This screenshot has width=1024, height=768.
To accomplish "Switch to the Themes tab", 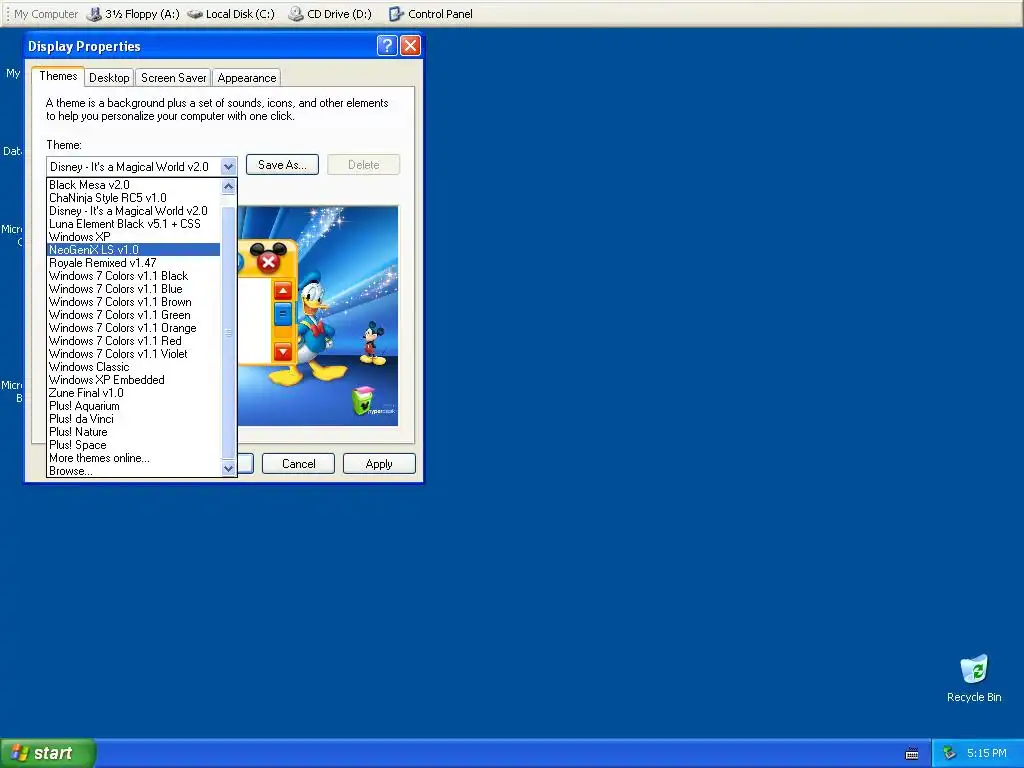I will [x=58, y=76].
